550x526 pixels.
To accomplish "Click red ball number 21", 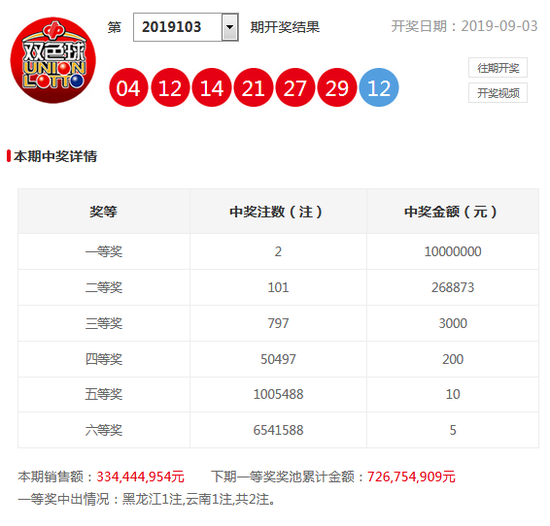I will coord(253,88).
